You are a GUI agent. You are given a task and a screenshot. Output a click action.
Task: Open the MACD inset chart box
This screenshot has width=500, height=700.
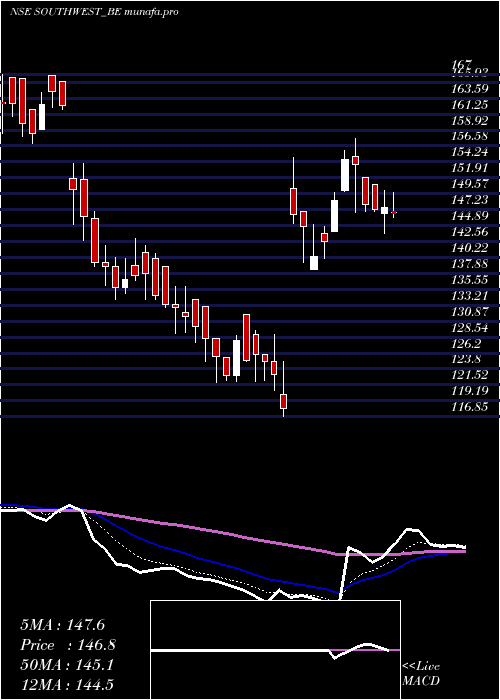pyautogui.click(x=275, y=650)
